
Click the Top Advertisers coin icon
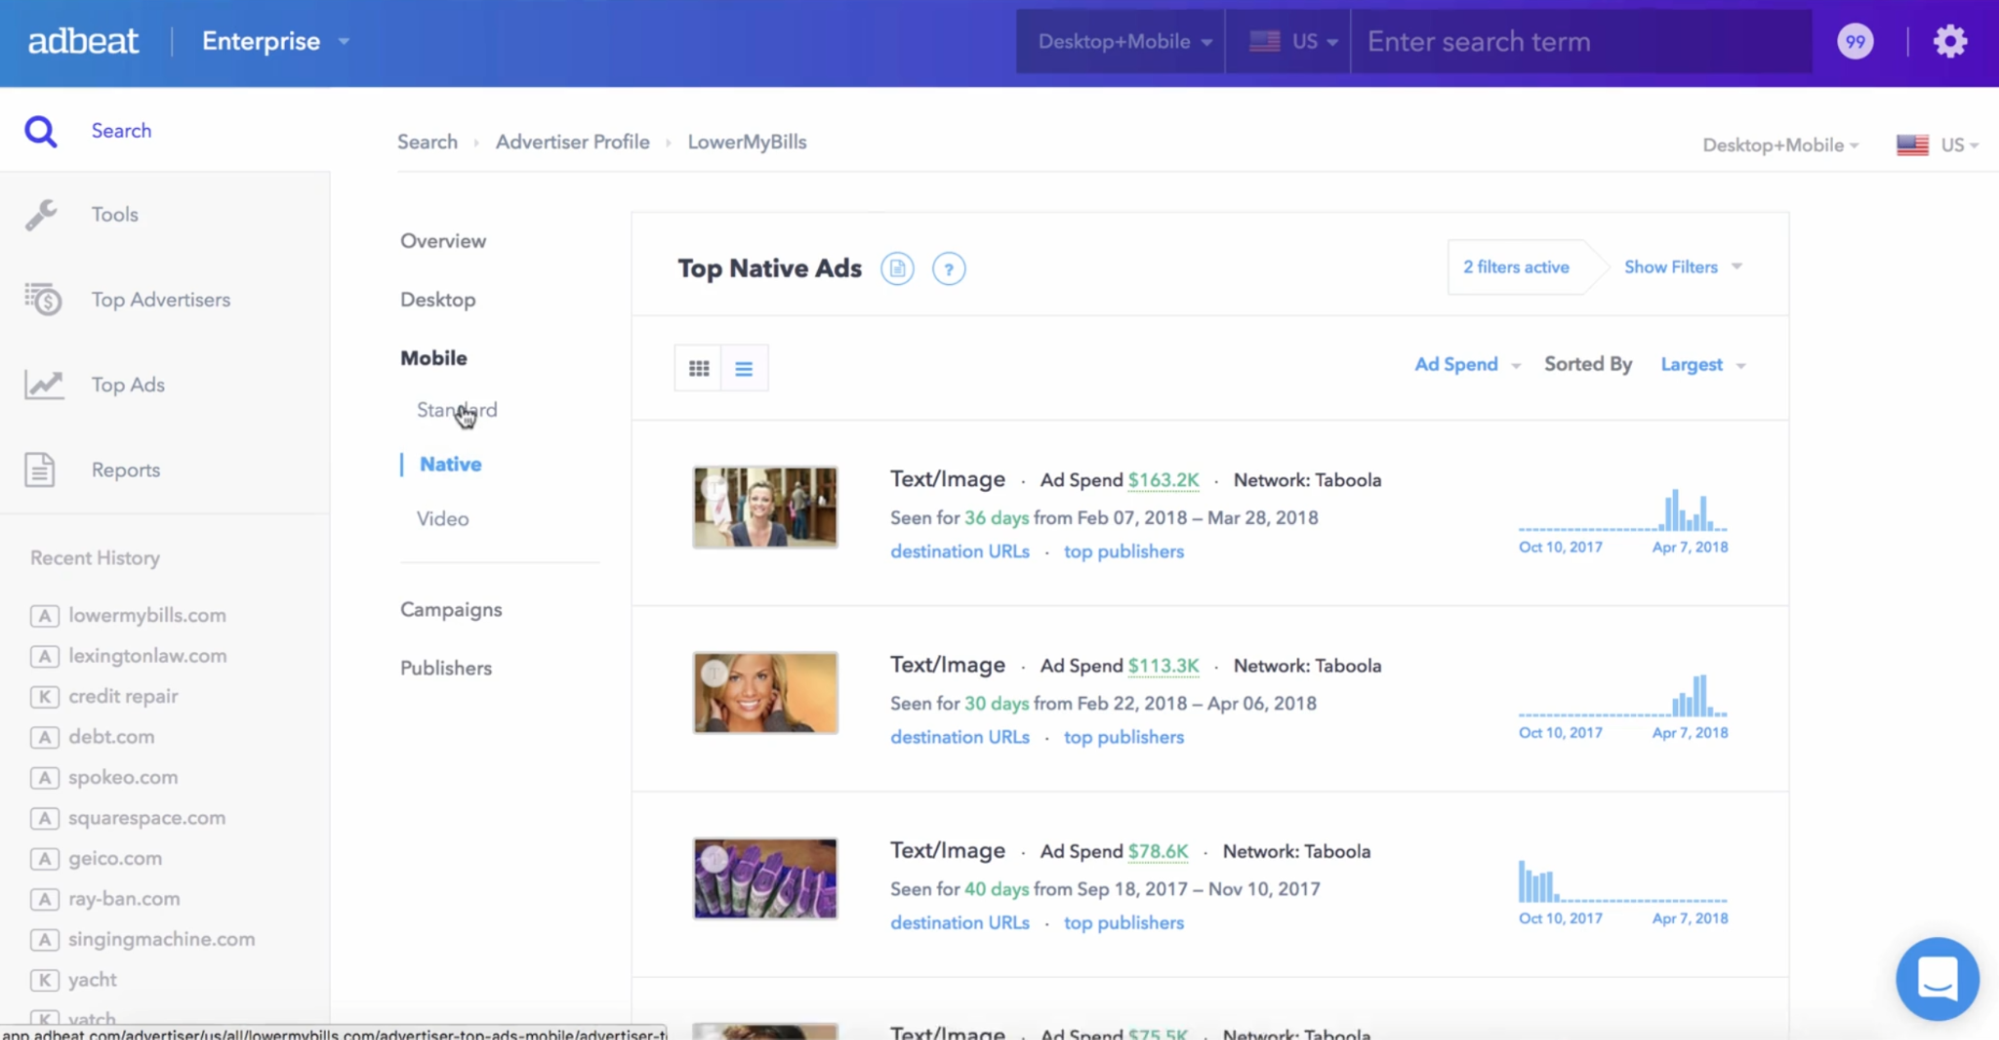(x=43, y=299)
